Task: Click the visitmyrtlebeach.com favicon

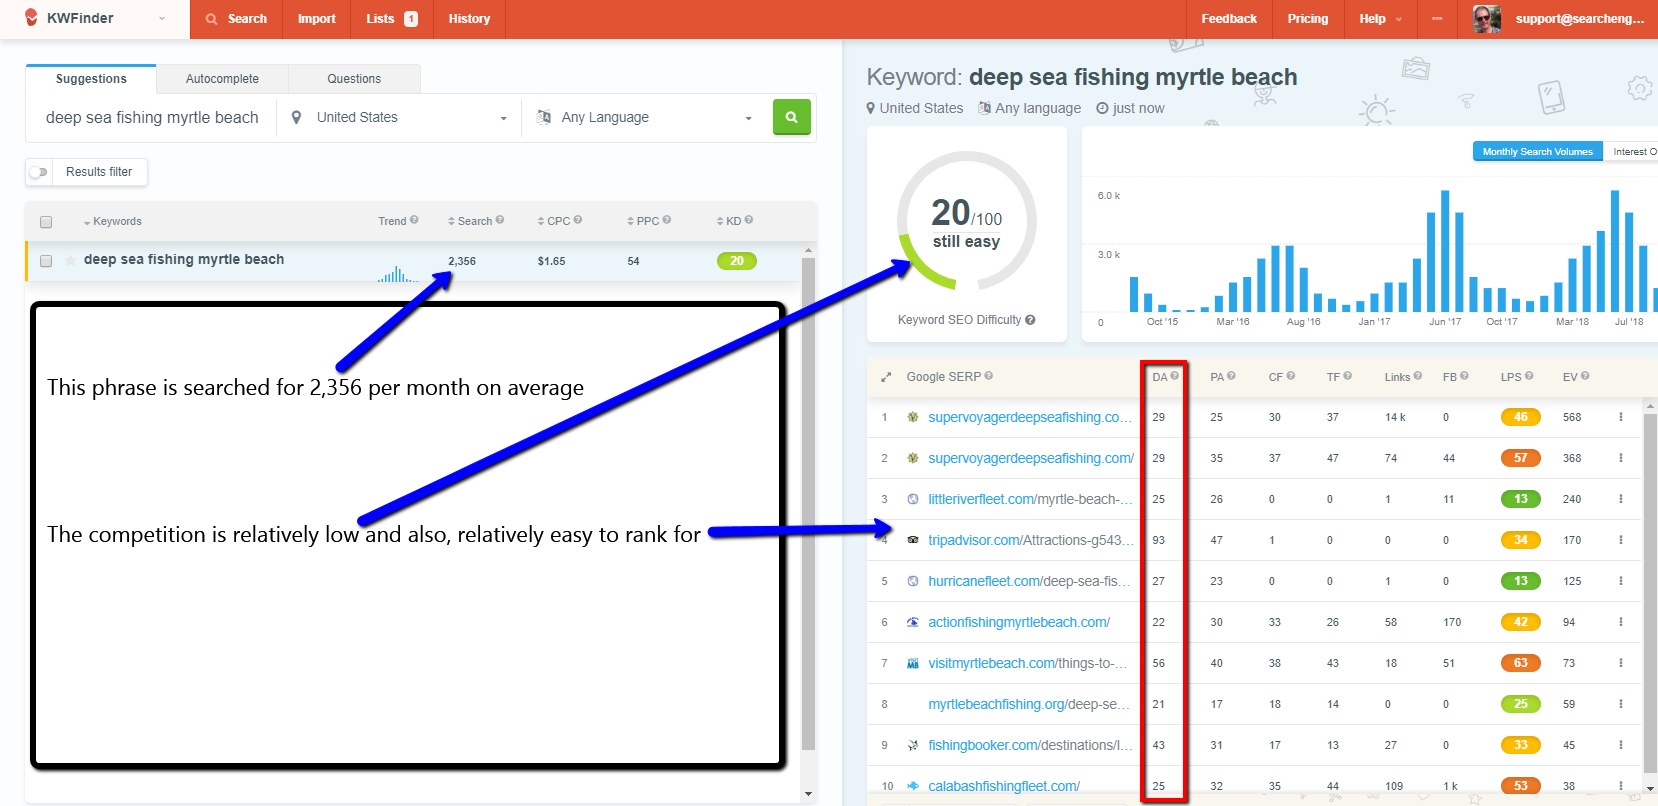Action: (912, 663)
